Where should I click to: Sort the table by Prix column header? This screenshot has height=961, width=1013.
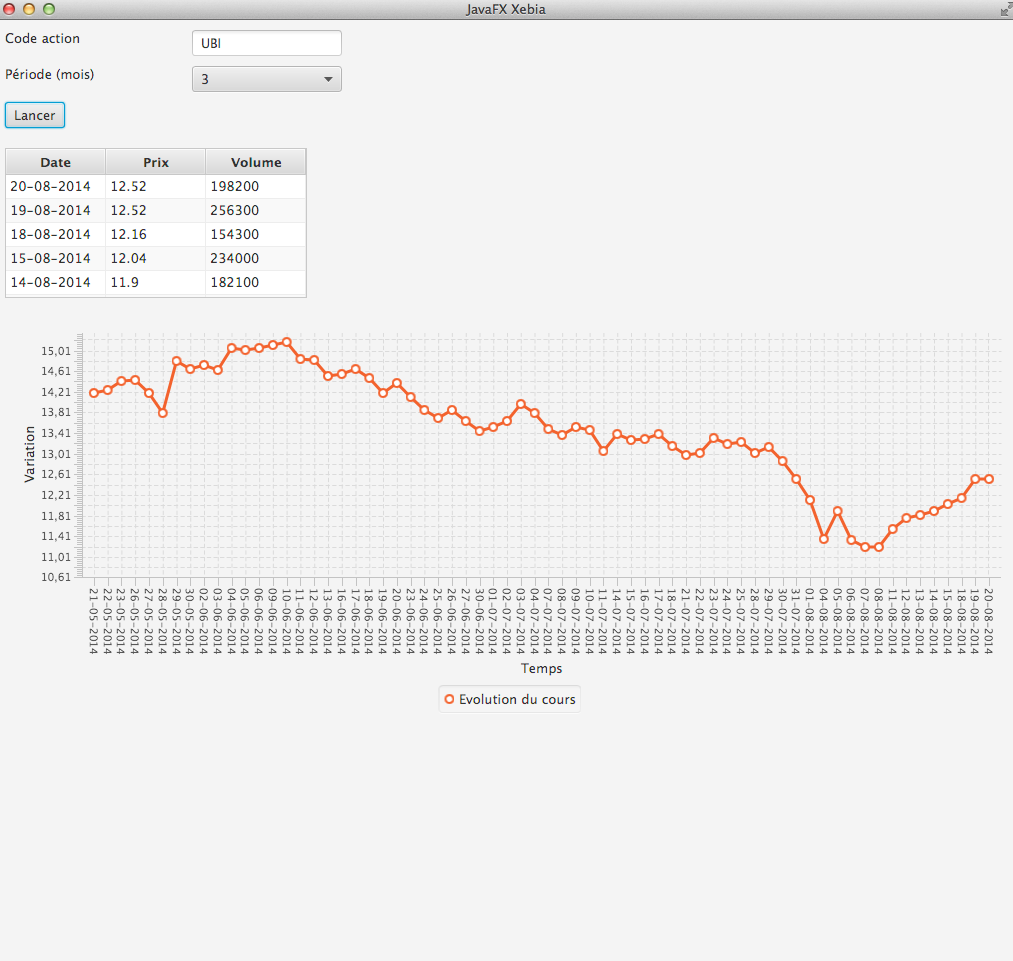pyautogui.click(x=155, y=162)
